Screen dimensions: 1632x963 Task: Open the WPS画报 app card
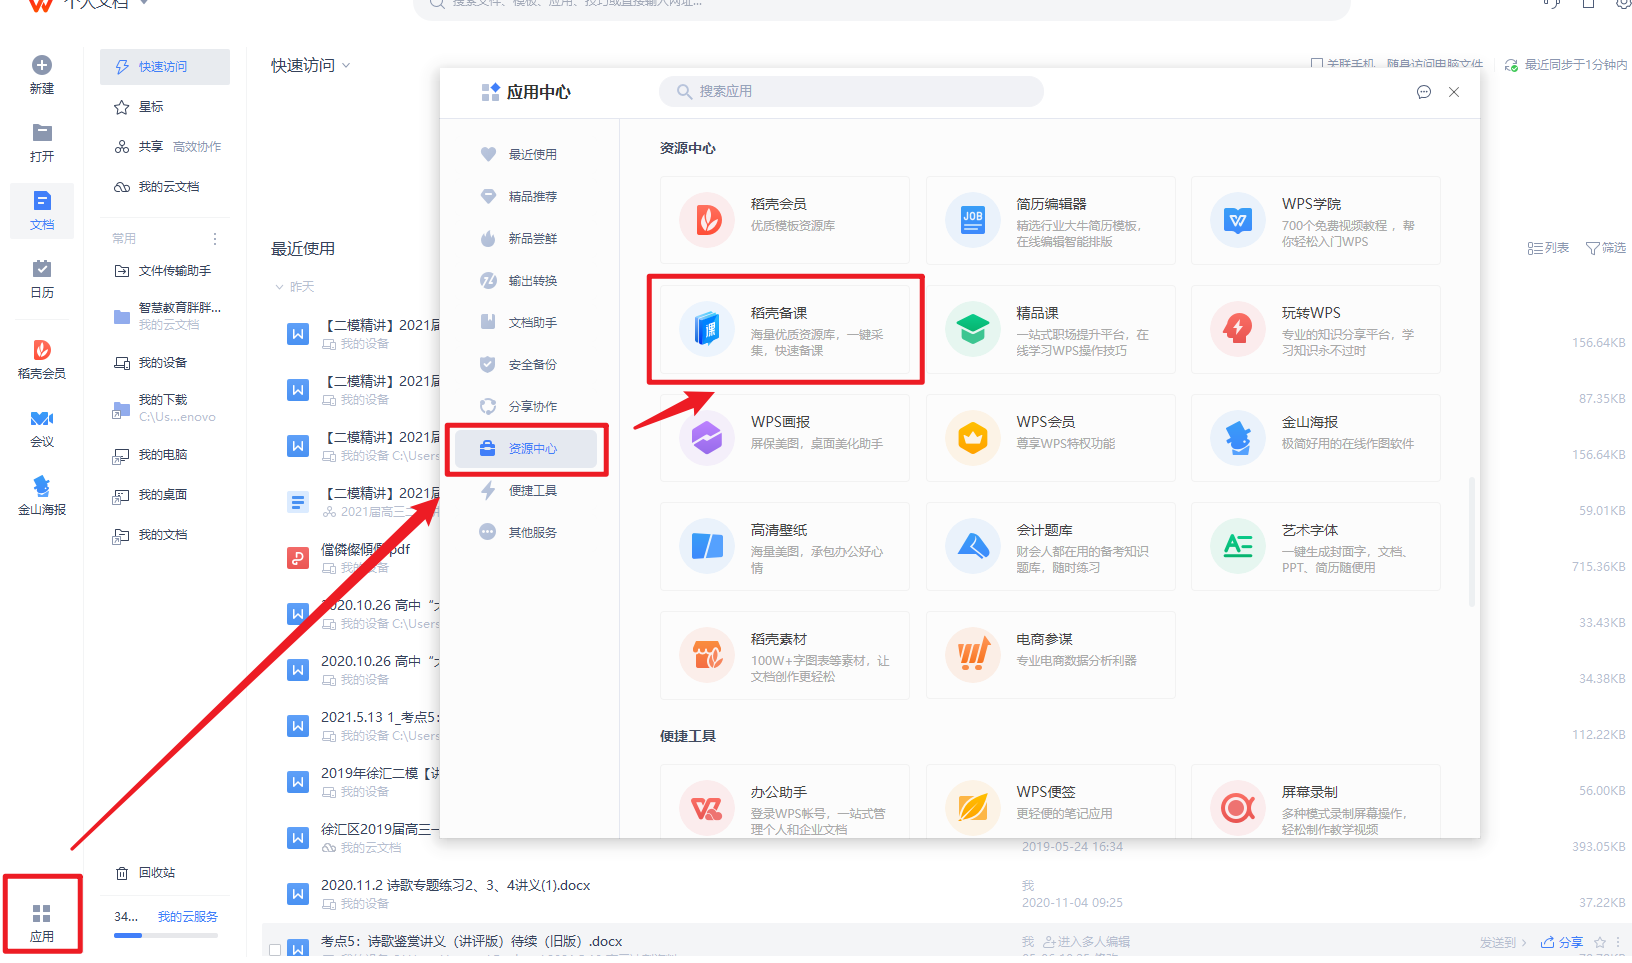(785, 437)
